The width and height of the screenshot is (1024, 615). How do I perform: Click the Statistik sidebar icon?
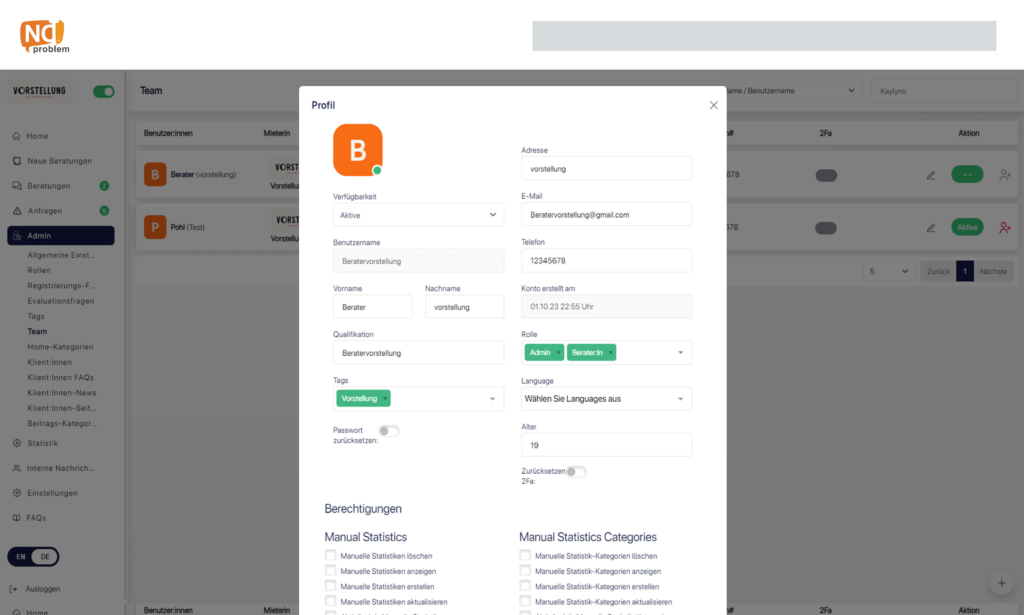[x=16, y=443]
